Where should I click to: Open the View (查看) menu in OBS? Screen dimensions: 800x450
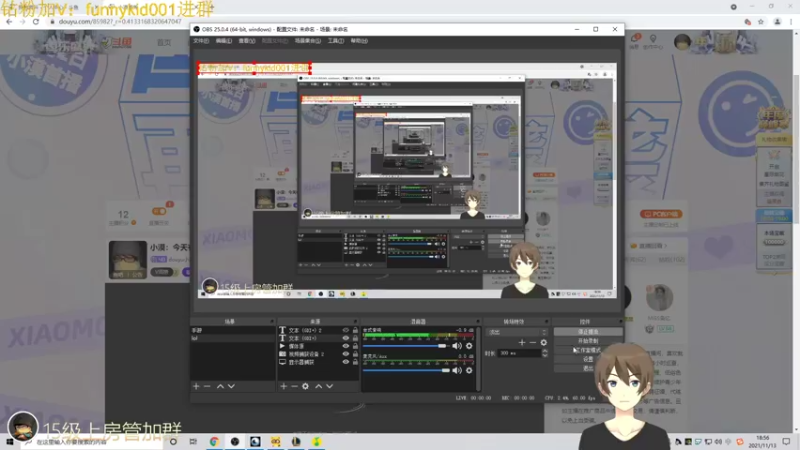pyautogui.click(x=246, y=41)
